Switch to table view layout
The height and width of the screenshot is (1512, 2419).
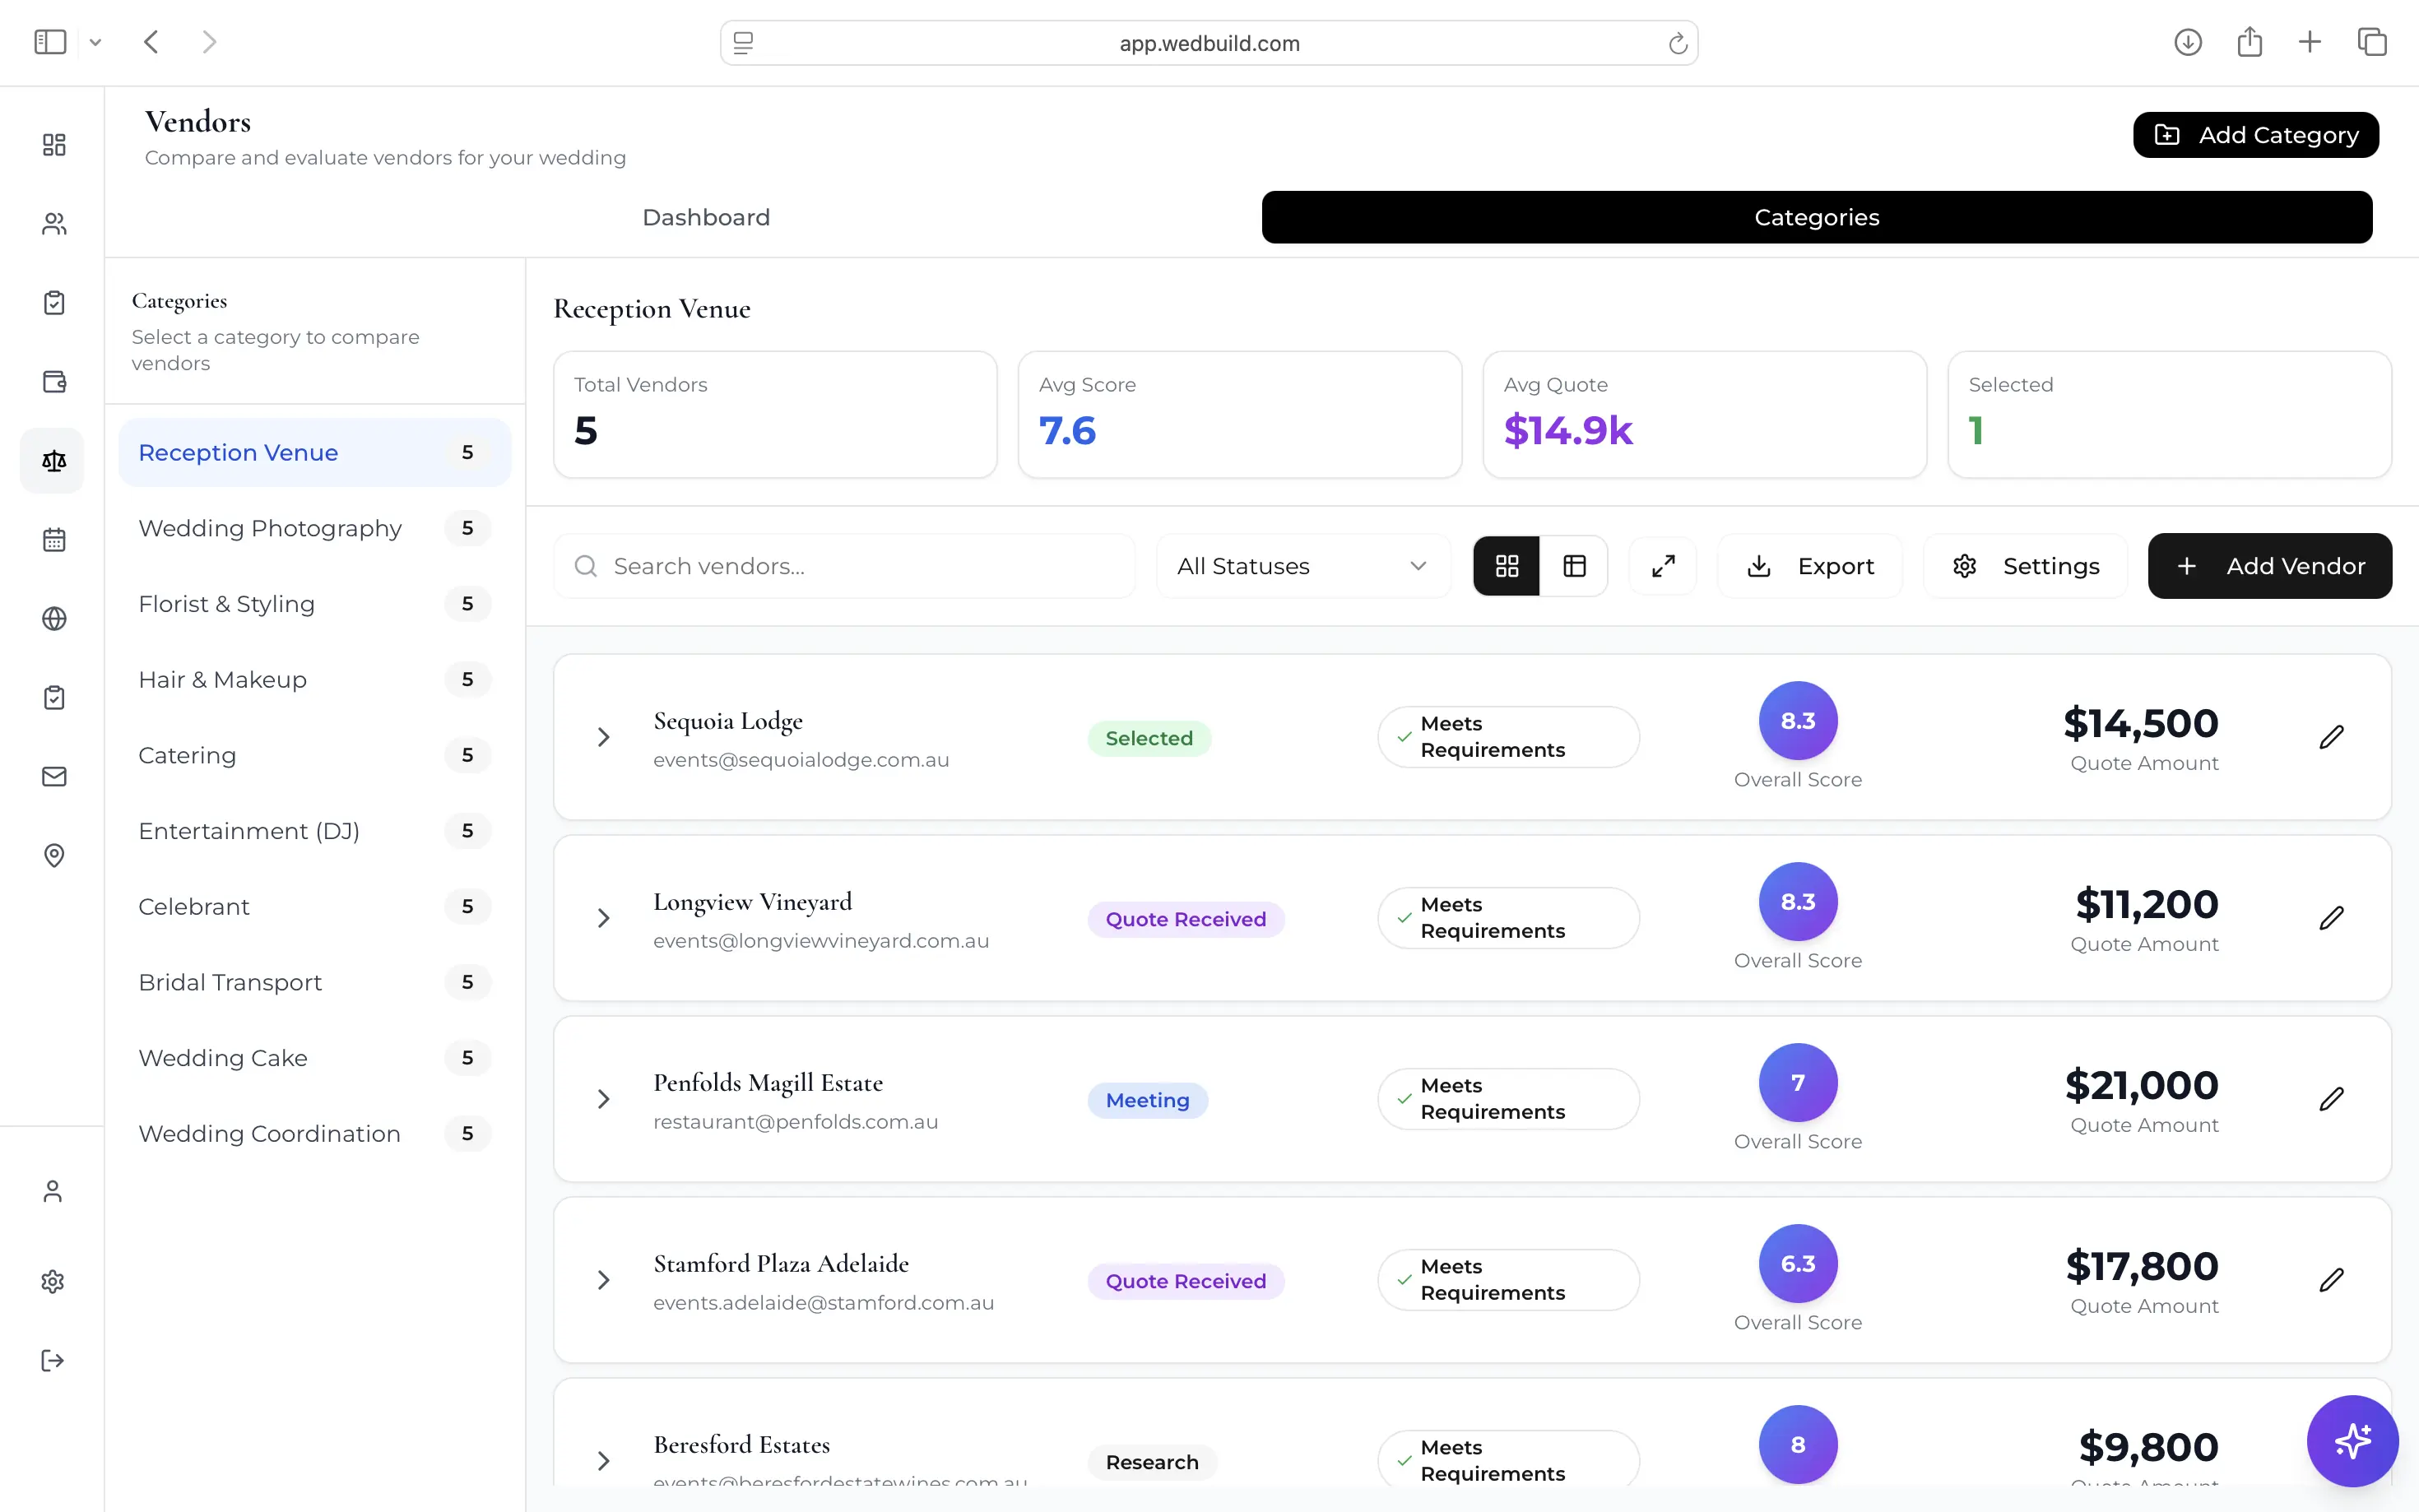click(1574, 566)
